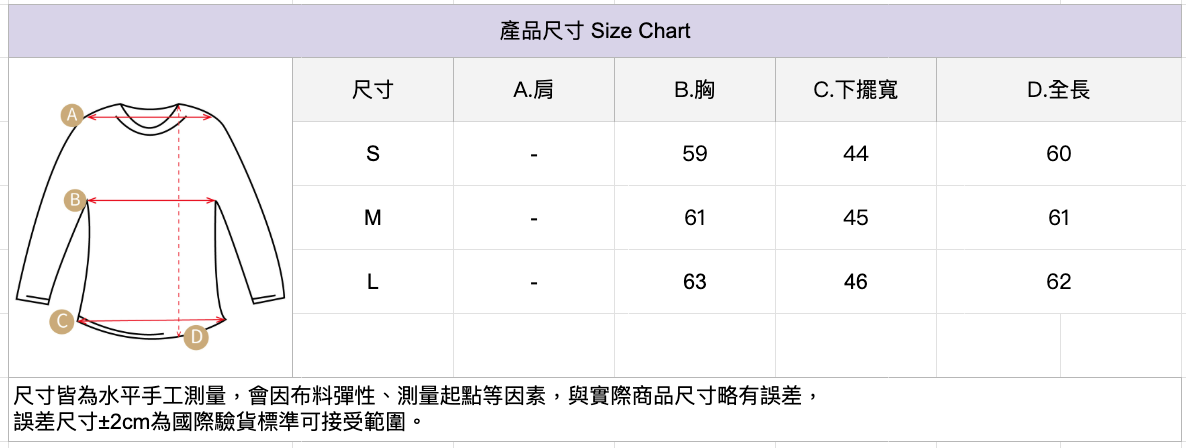Select the S size row label
The image size is (1186, 448).
(373, 154)
